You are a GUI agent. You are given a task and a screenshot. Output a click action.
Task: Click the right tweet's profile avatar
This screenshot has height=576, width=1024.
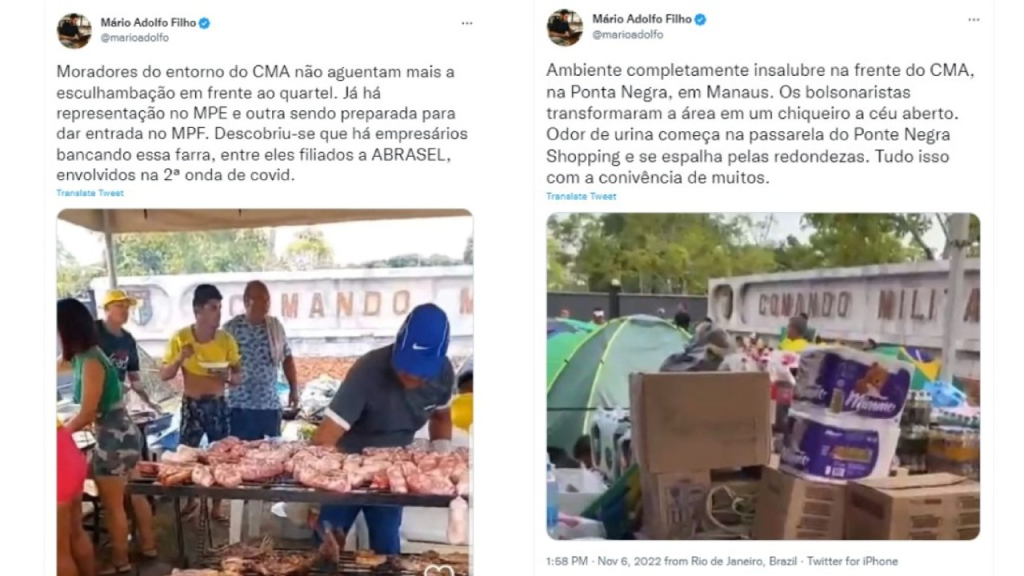click(564, 27)
